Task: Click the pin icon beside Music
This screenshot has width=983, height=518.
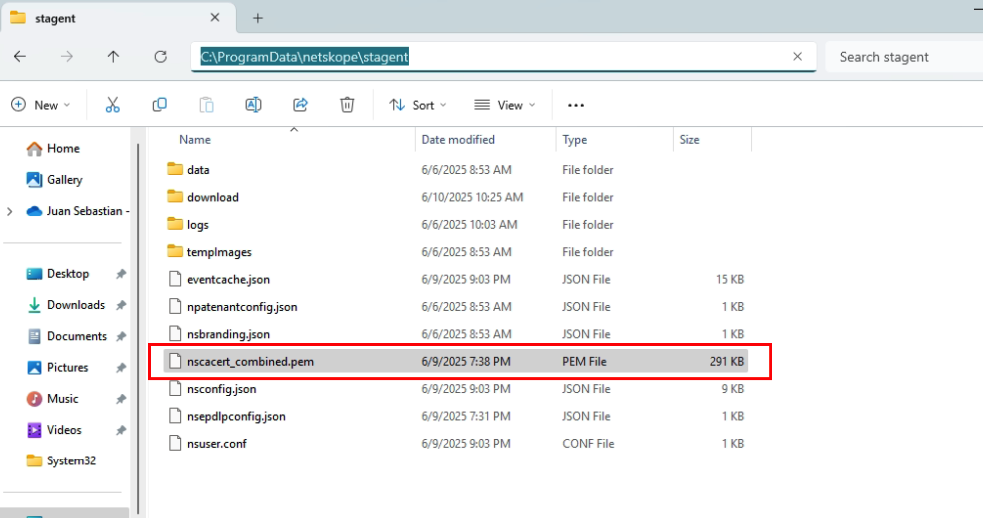Action: pos(121,399)
